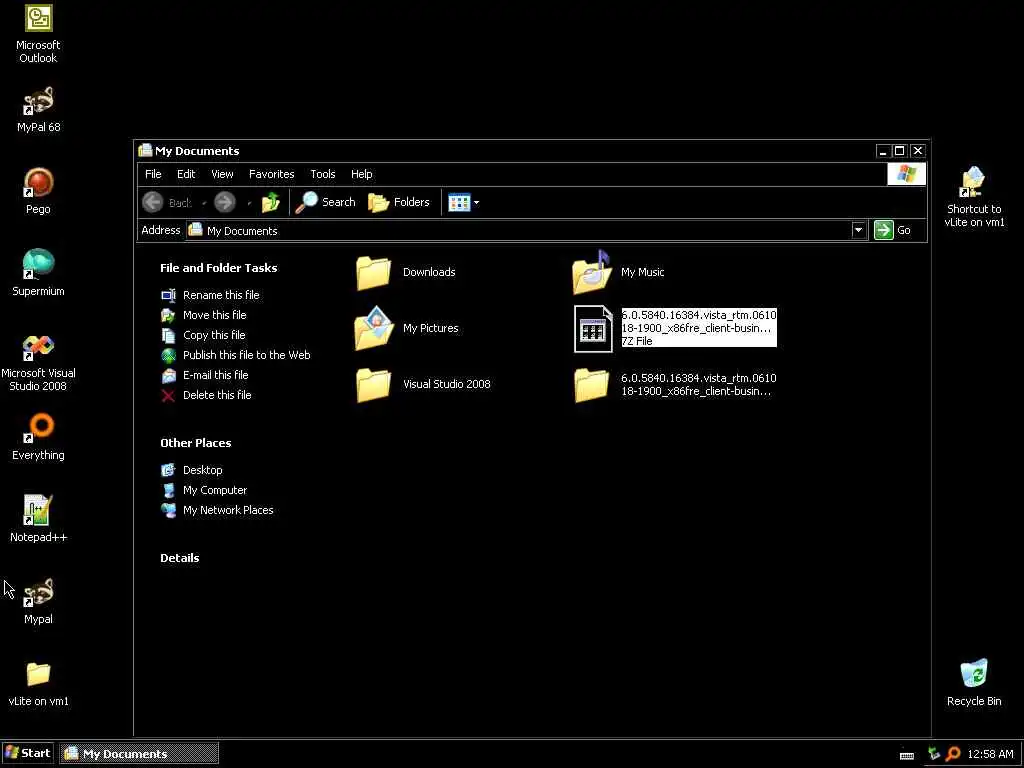Expand the Details section header
Screen dimensions: 1024x768
(x=180, y=558)
